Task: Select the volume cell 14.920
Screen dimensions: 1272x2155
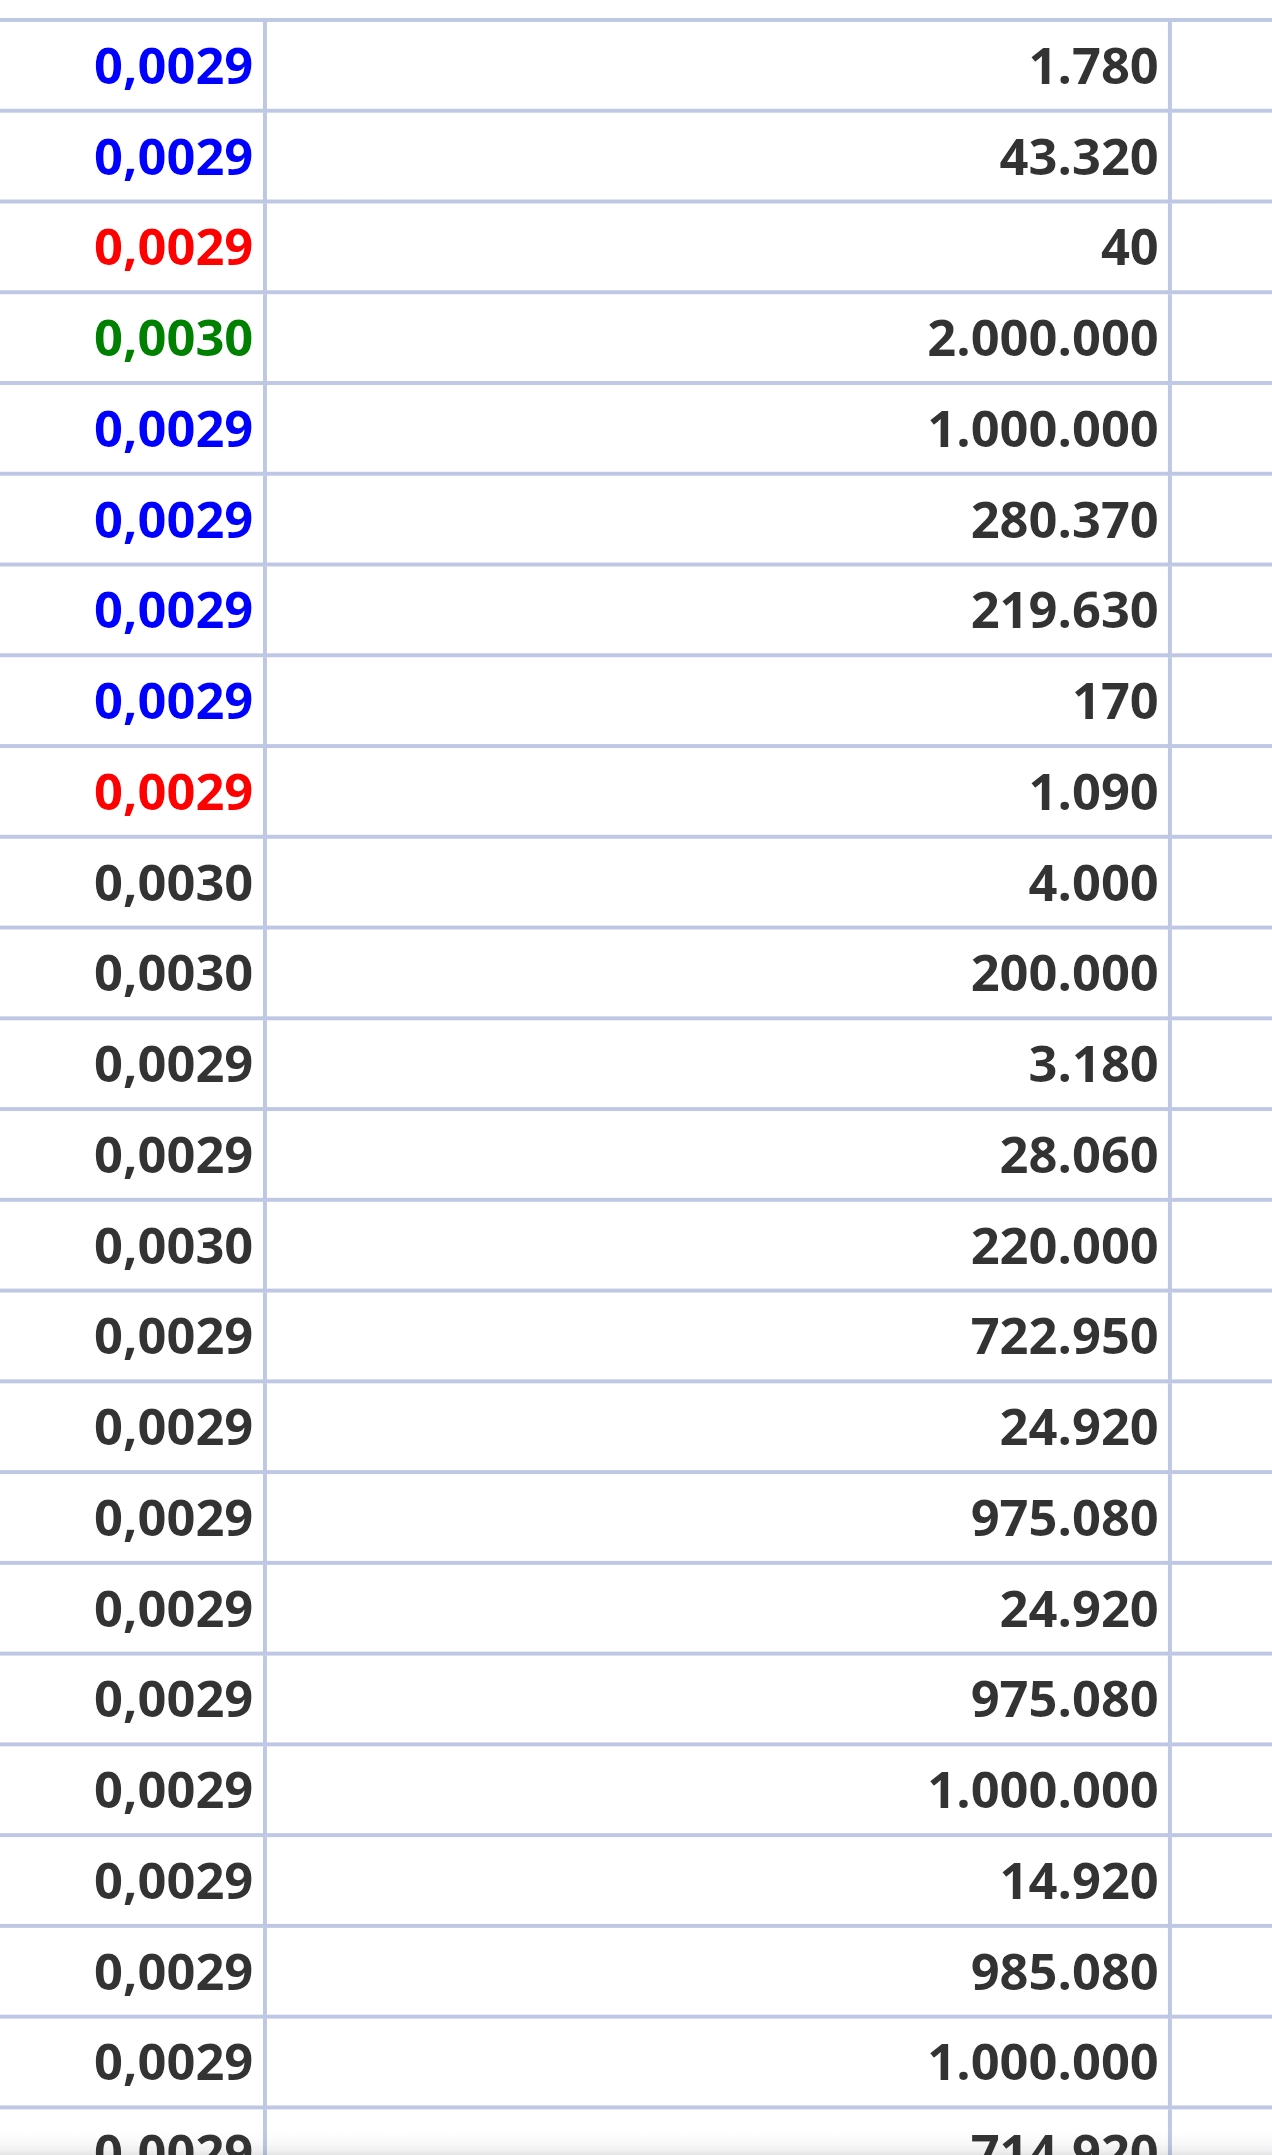Action: point(1080,1881)
